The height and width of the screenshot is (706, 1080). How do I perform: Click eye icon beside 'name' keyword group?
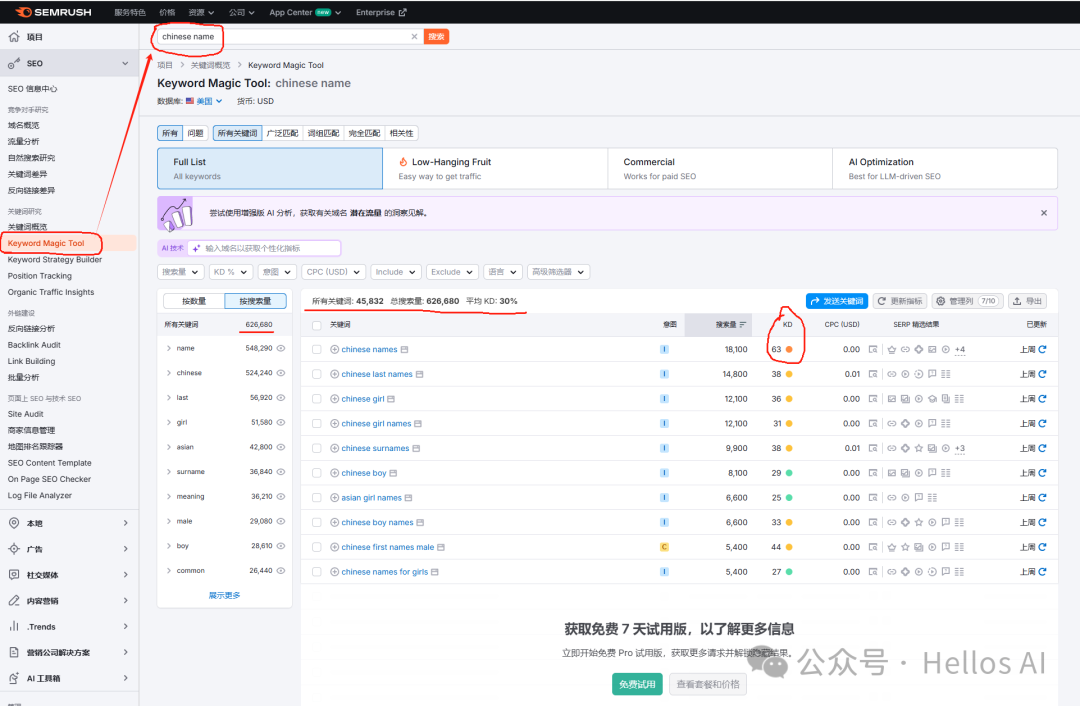point(281,348)
